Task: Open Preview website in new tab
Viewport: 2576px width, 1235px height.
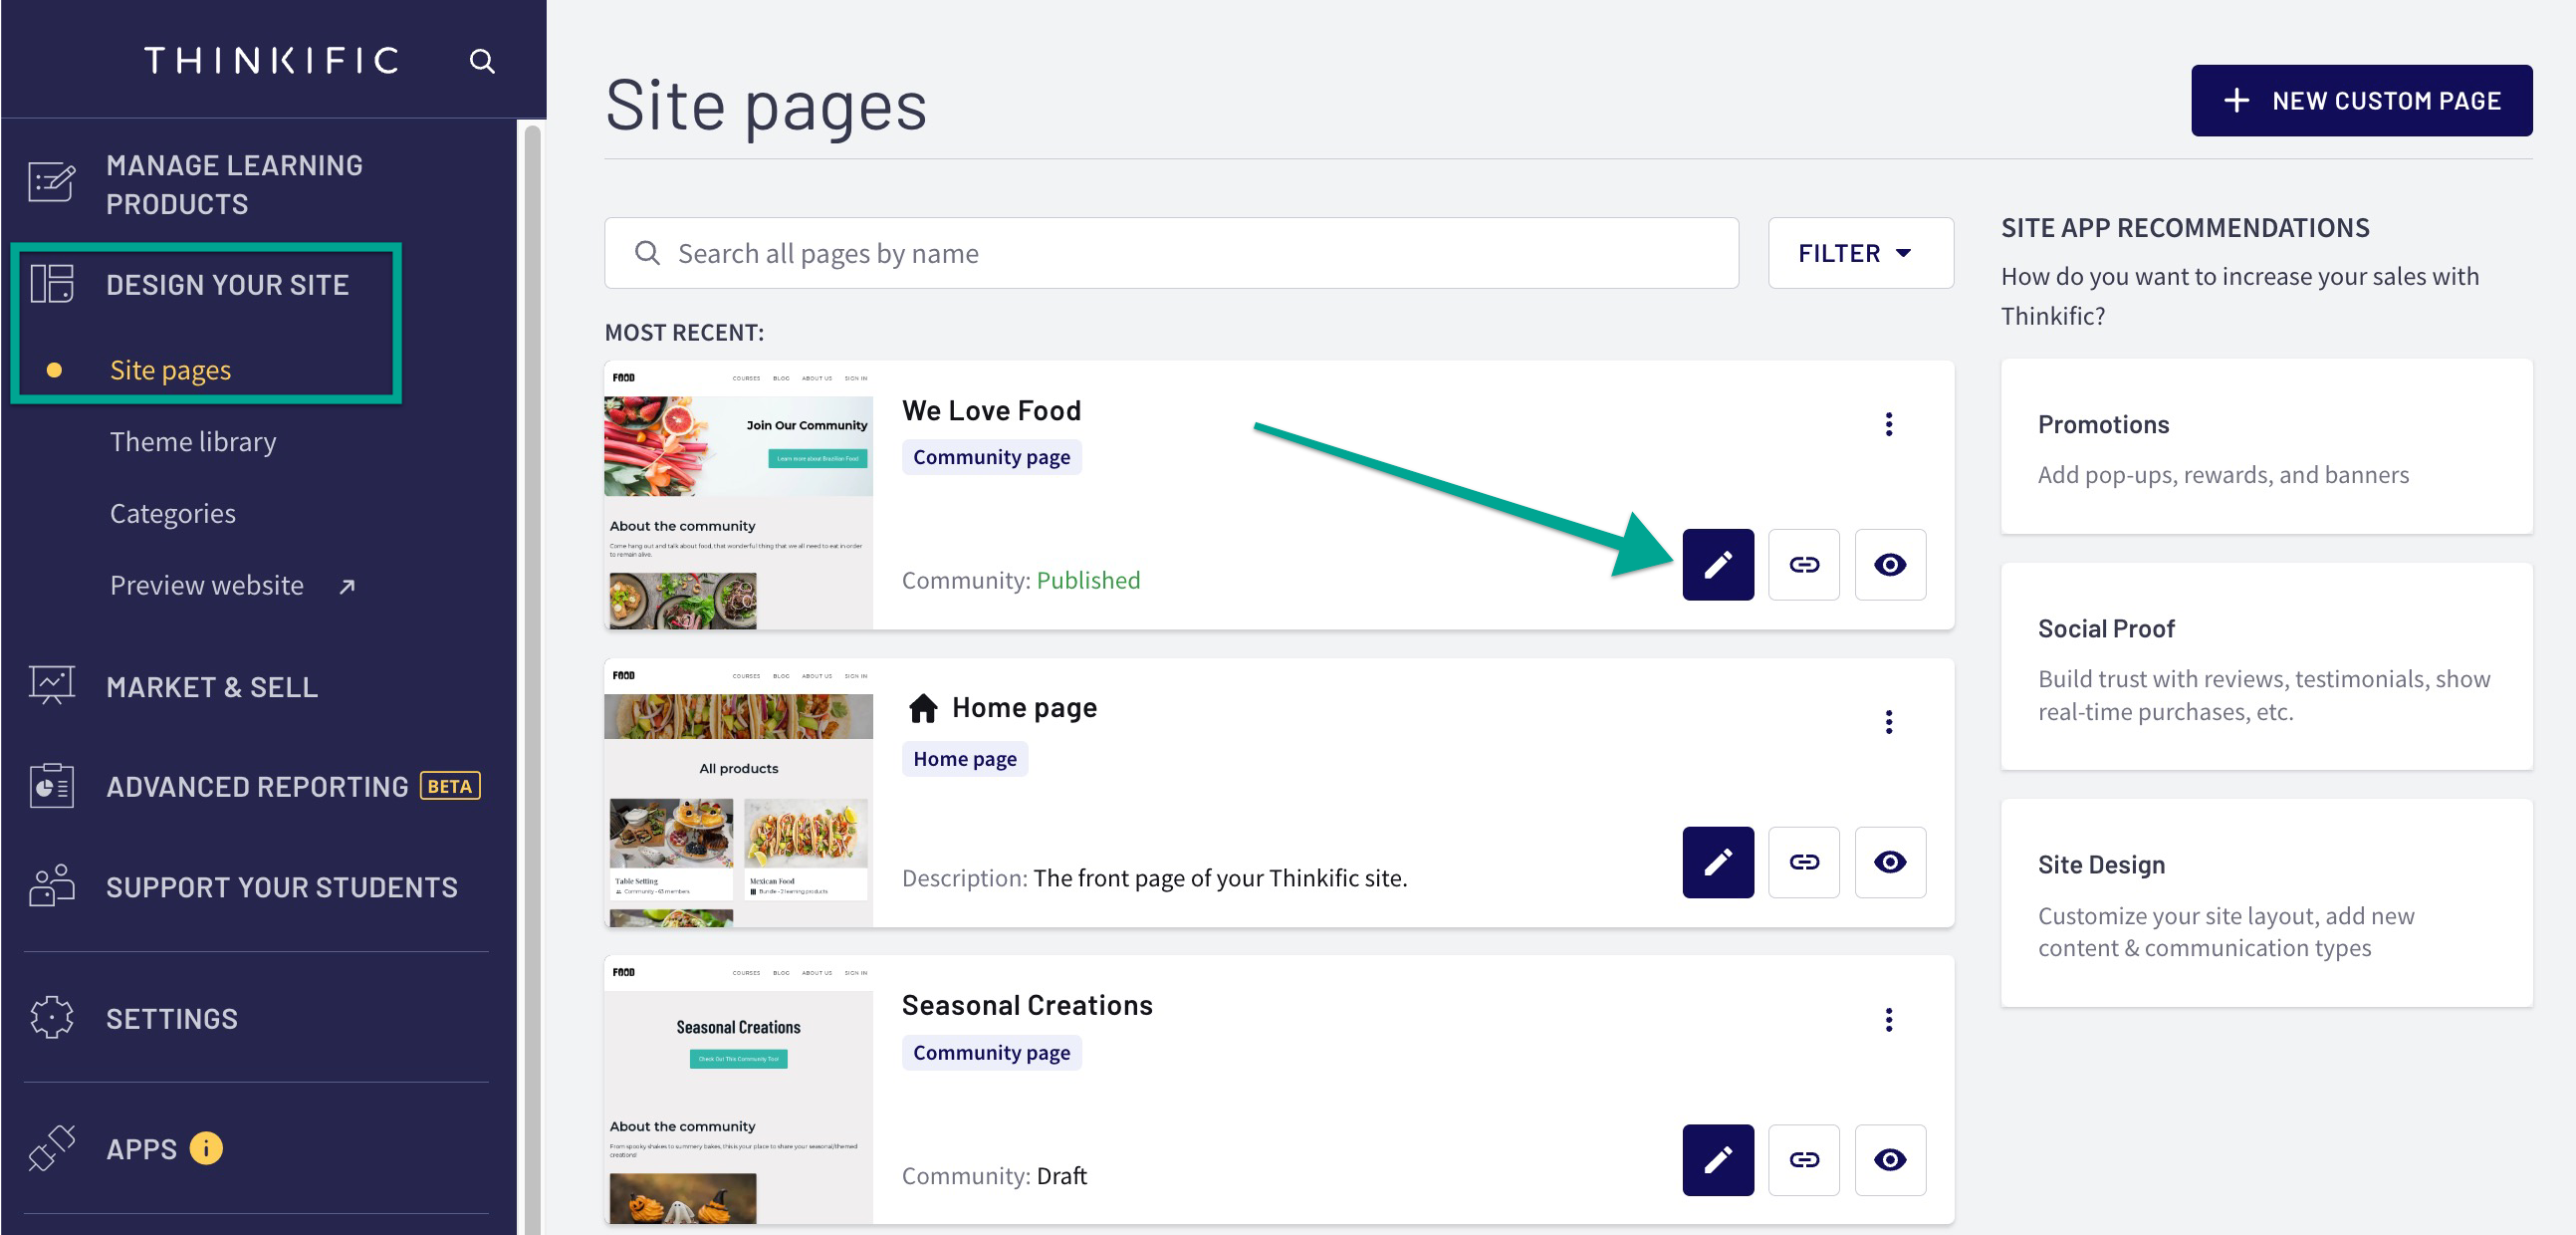Action: click(206, 585)
